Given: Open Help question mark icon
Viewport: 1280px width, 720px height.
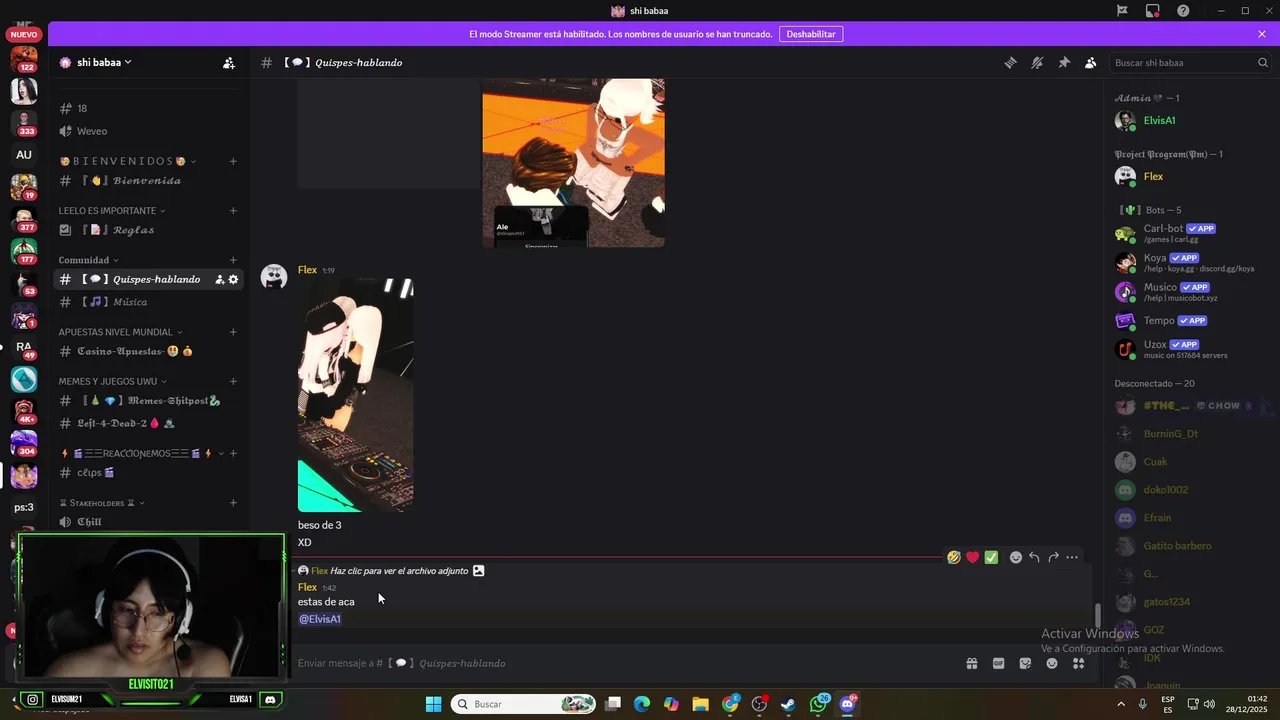Looking at the screenshot, I should point(1183,11).
